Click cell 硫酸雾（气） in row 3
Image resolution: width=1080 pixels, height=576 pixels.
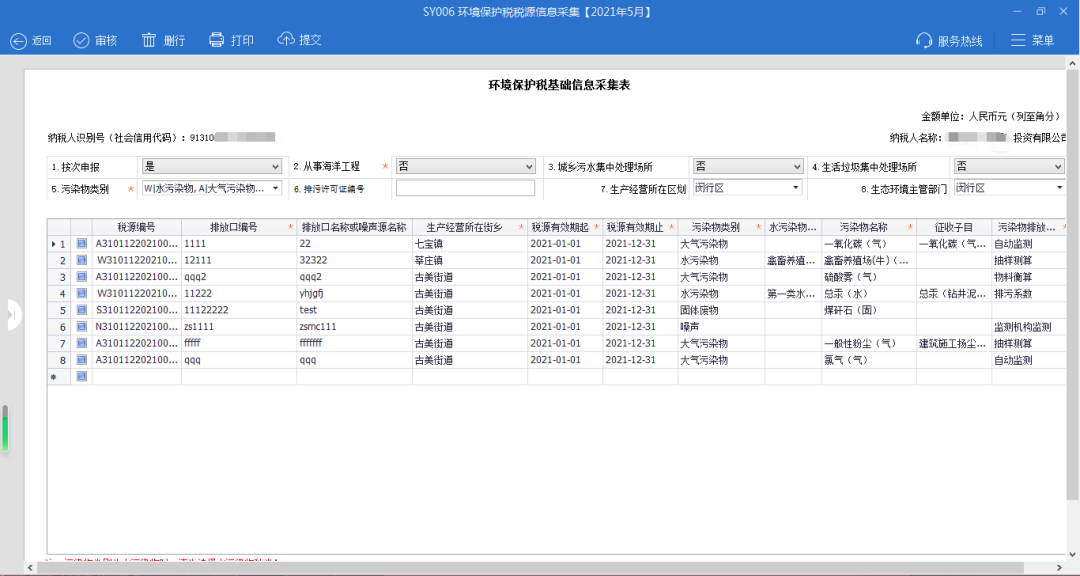point(868,276)
